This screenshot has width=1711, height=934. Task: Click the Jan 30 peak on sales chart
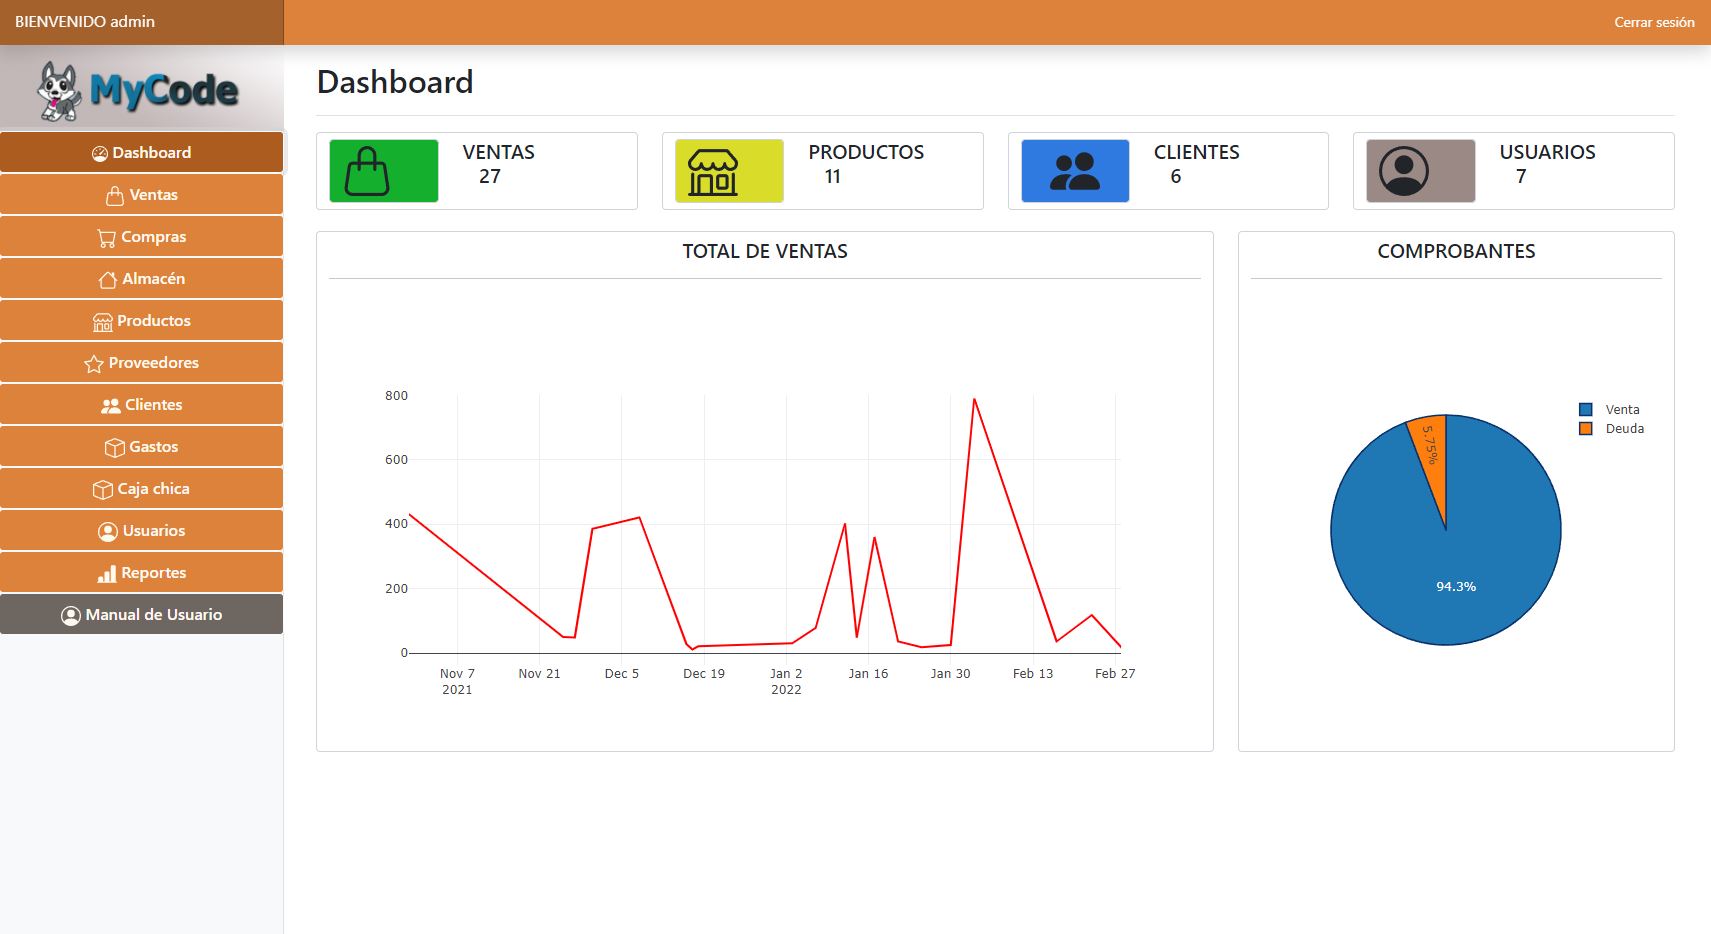point(974,400)
